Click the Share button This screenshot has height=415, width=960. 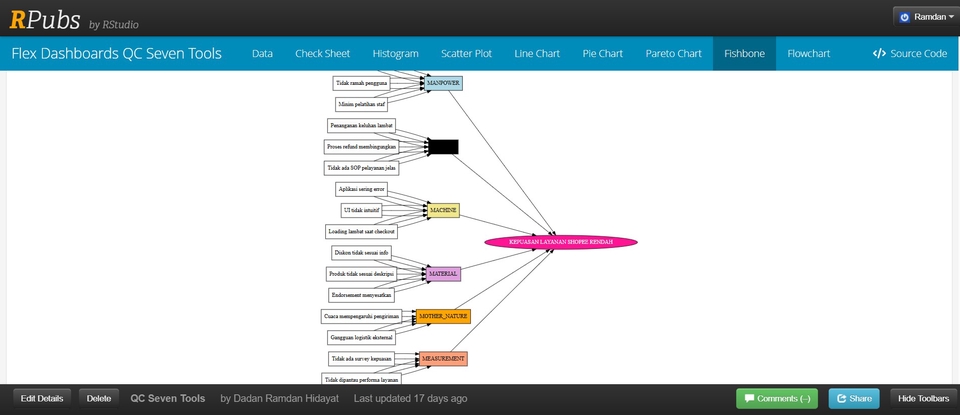pyautogui.click(x=854, y=398)
